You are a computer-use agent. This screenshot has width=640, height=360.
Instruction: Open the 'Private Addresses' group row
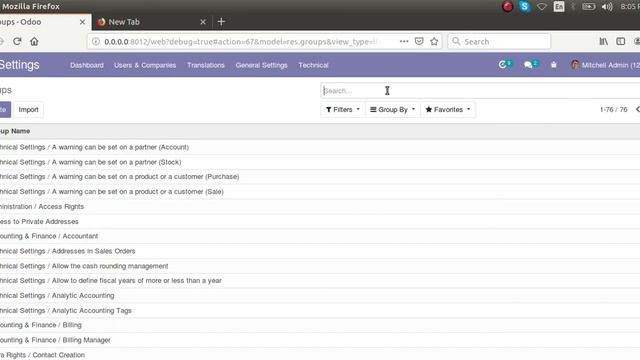[320, 221]
